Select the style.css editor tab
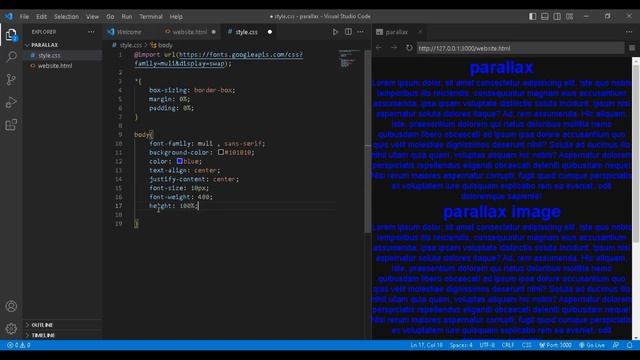Image resolution: width=640 pixels, height=360 pixels. pyautogui.click(x=247, y=32)
